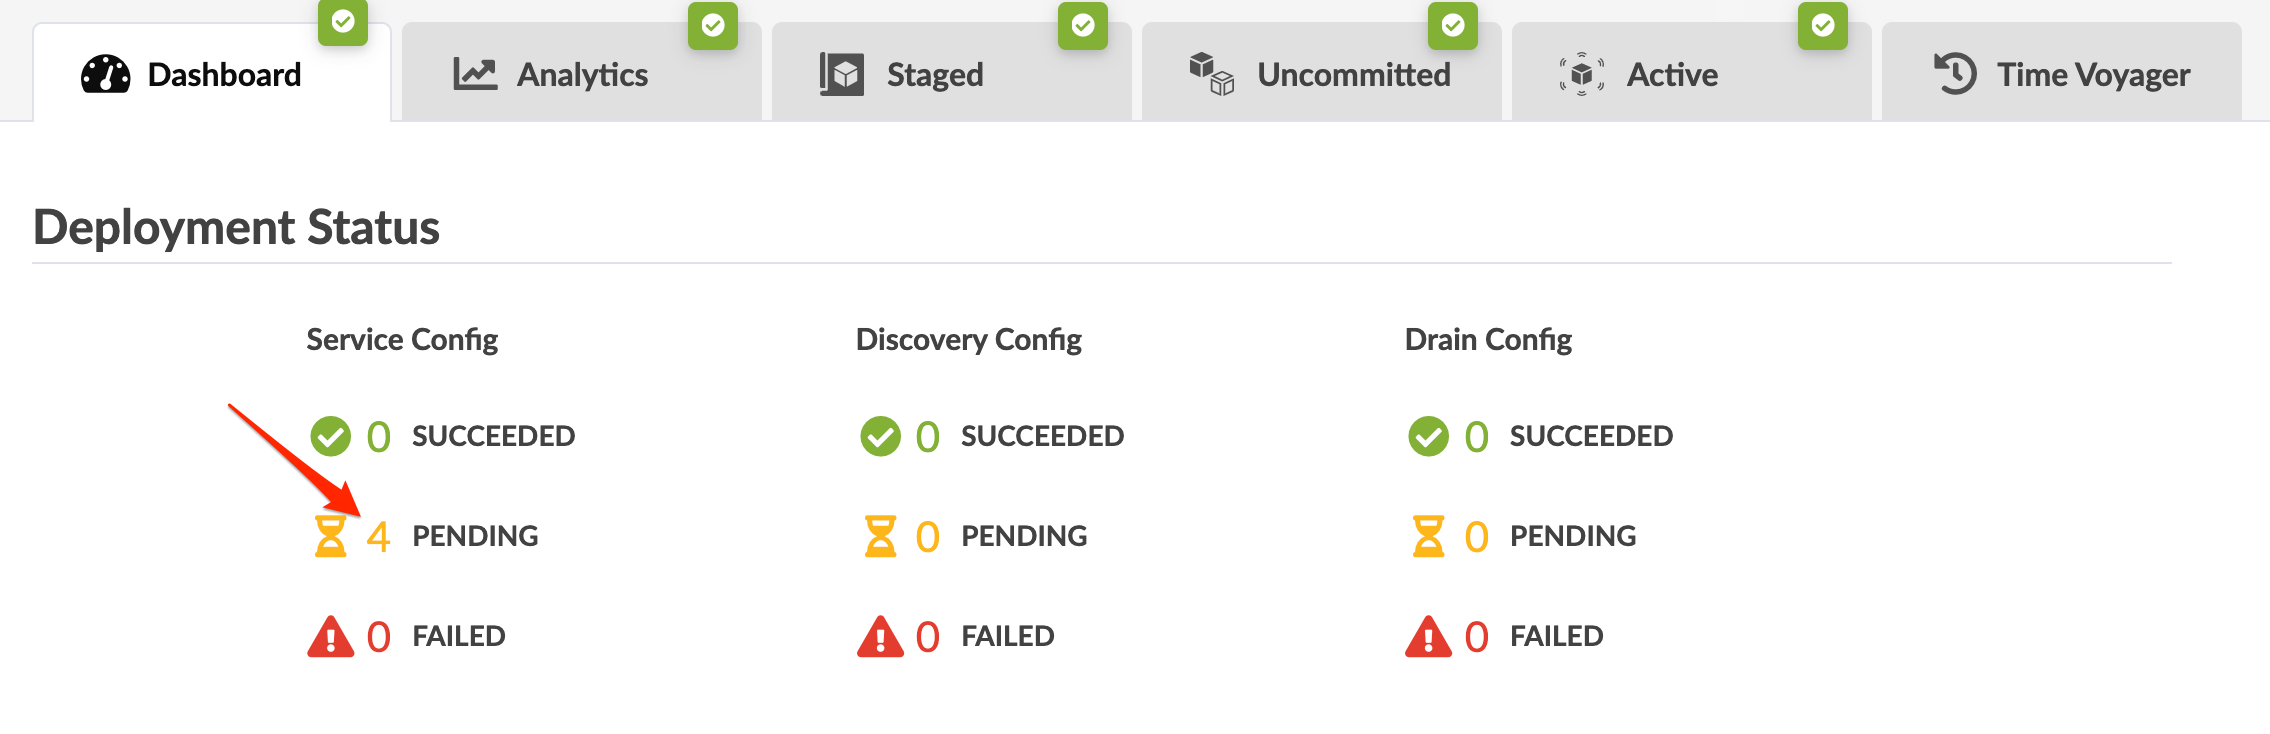The height and width of the screenshot is (734, 2270).
Task: Open the Uncommitted tab
Action: coord(1353,74)
